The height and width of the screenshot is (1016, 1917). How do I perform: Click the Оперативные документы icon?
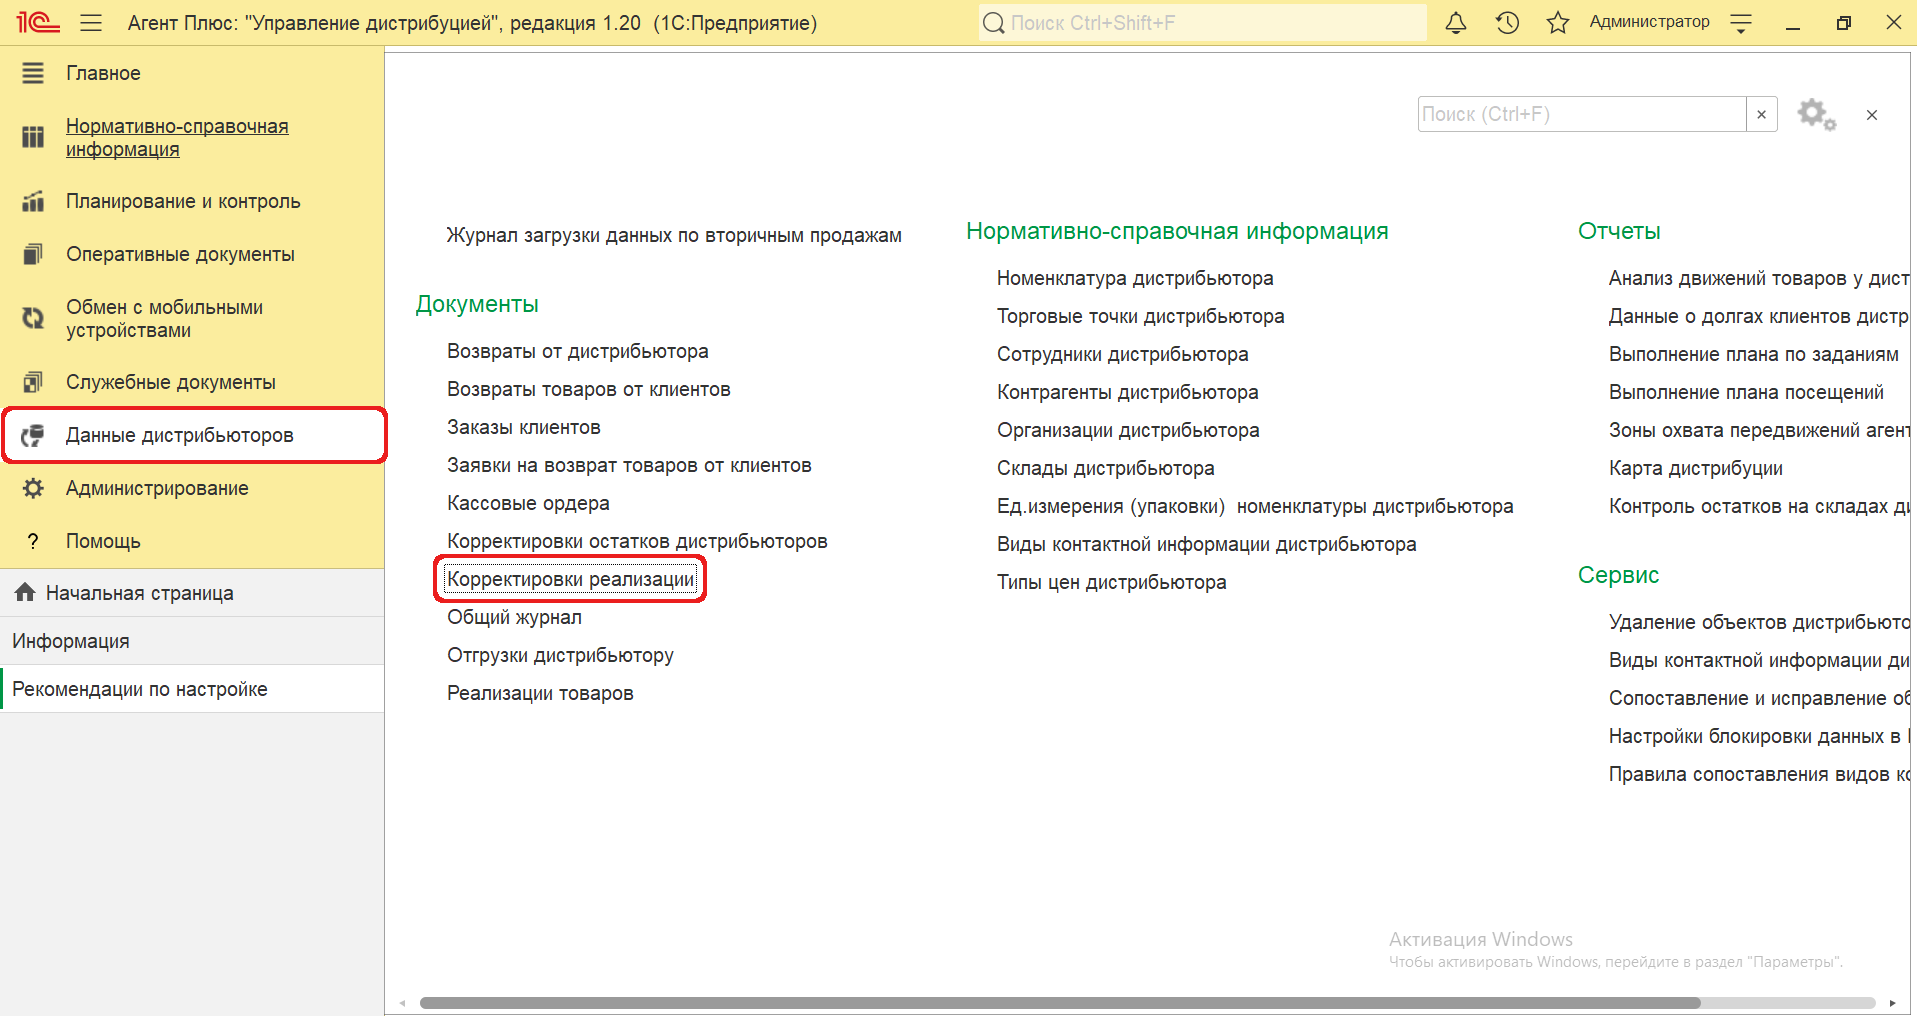click(x=33, y=254)
